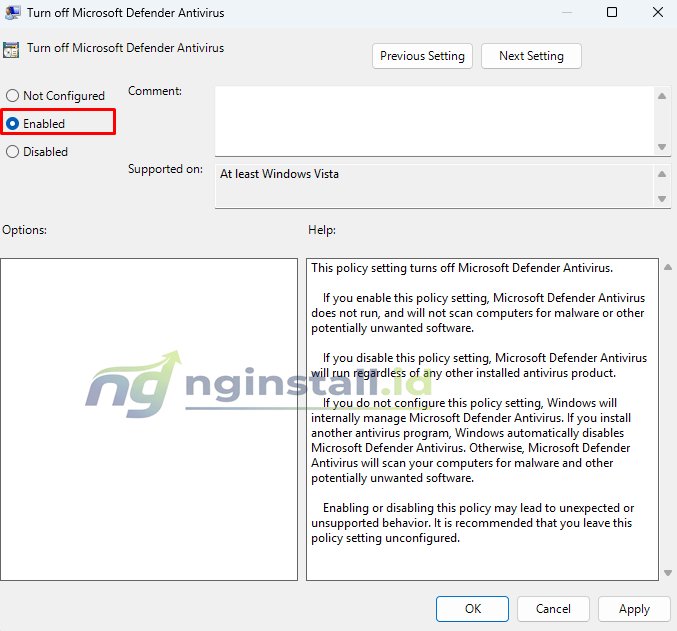Confirm with the OK button
677x631 pixels.
click(x=472, y=609)
